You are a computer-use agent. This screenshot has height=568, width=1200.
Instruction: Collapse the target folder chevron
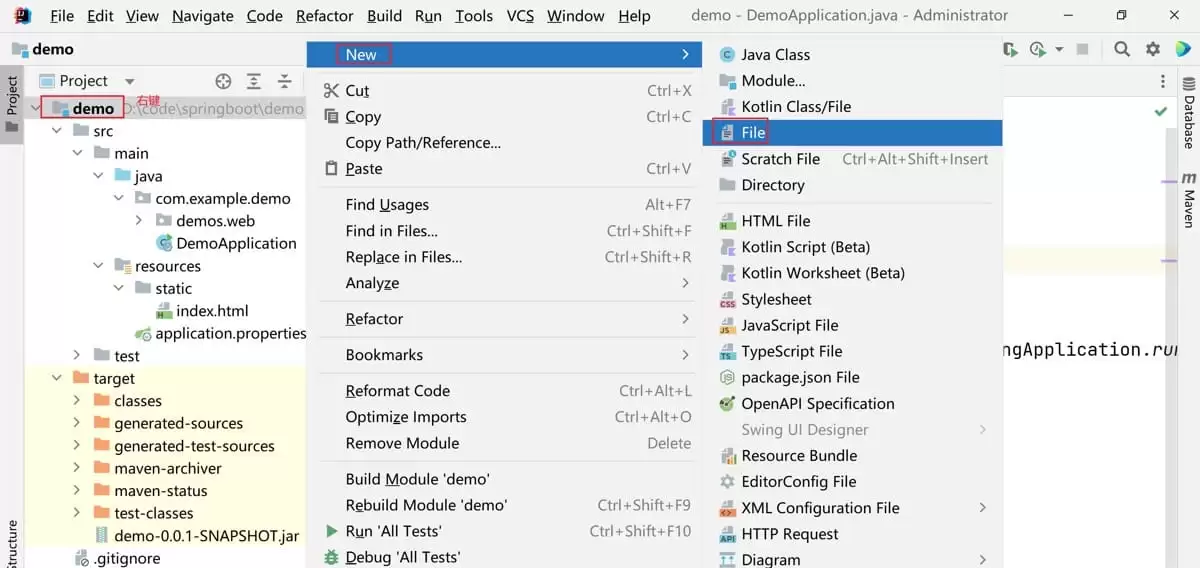click(x=57, y=378)
